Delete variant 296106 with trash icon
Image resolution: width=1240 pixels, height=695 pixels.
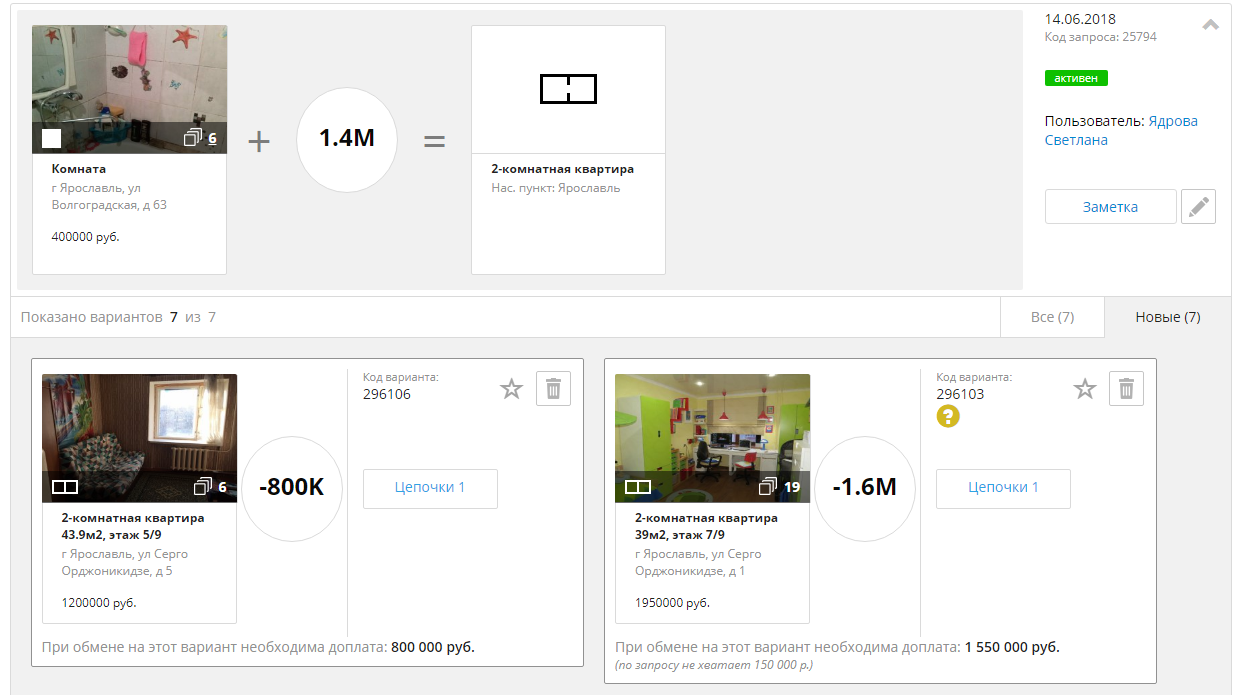(x=553, y=389)
